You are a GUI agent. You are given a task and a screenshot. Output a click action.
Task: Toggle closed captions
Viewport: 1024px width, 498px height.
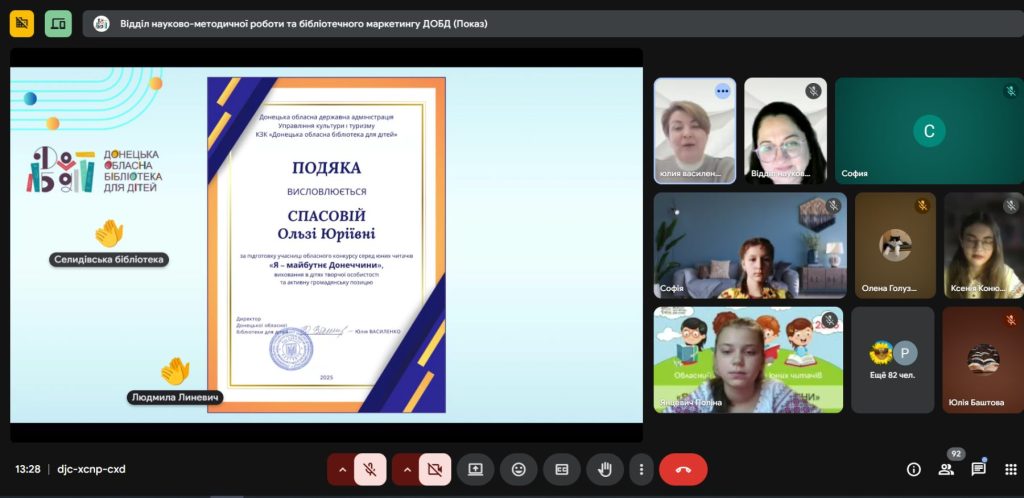[x=561, y=469]
